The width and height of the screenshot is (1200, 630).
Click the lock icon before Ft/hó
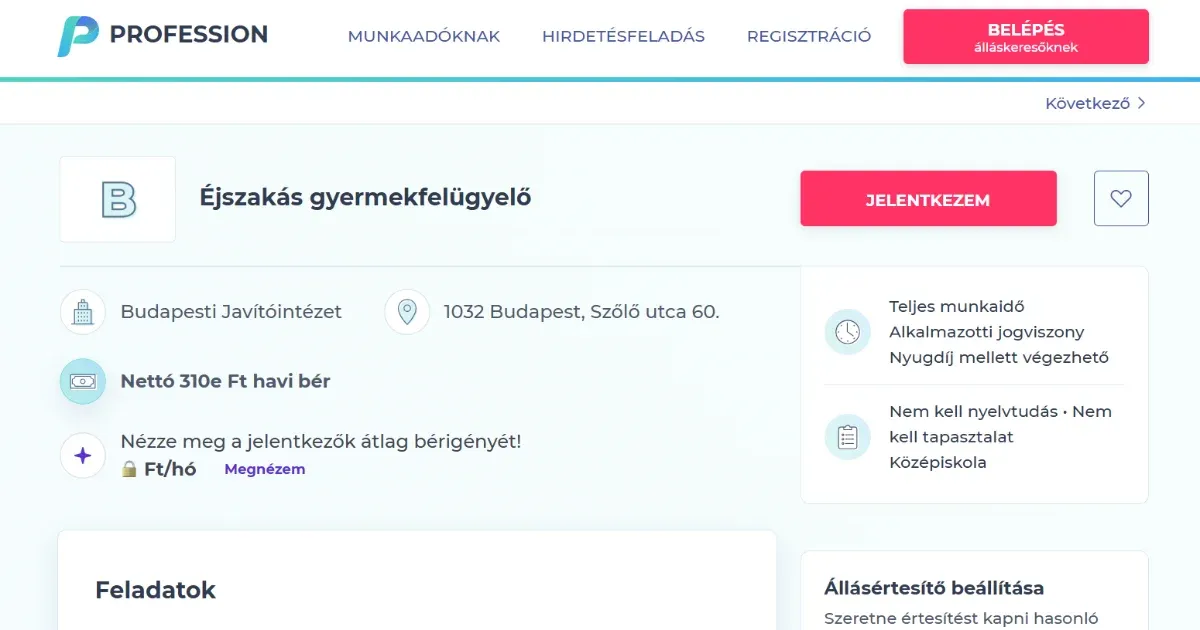(131, 468)
